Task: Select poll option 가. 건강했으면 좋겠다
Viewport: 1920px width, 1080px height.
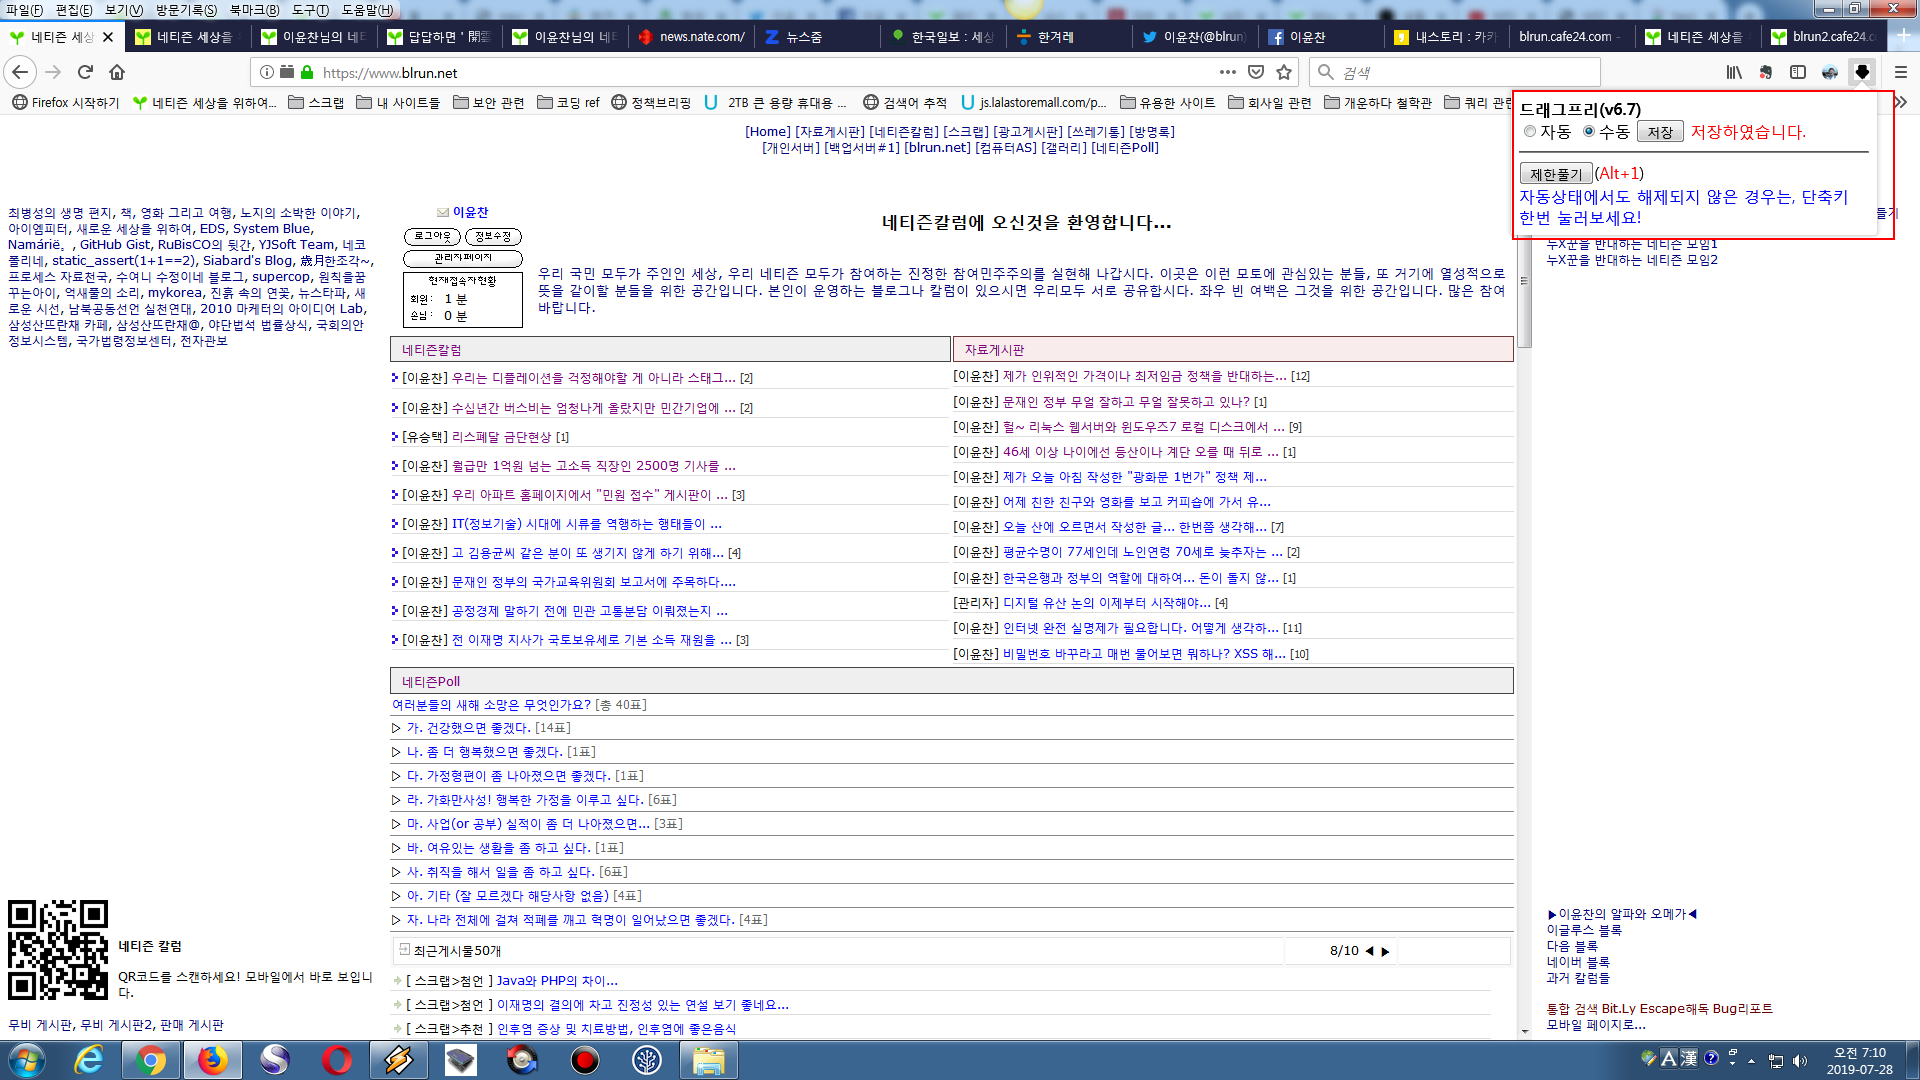Action: (x=469, y=728)
